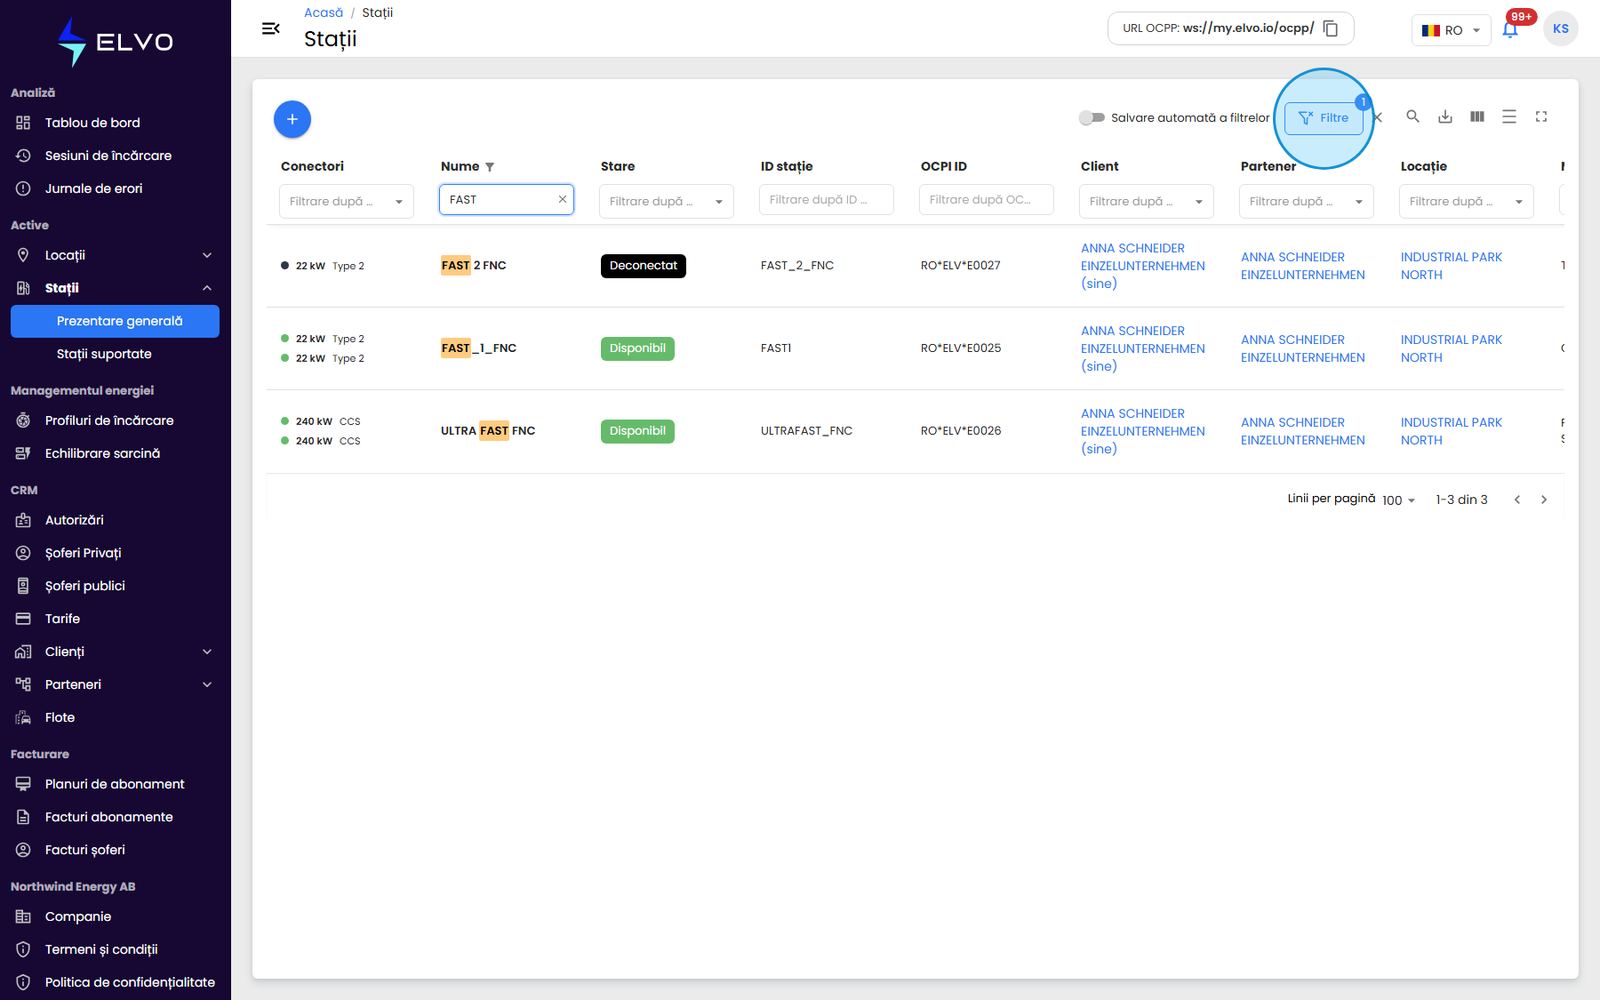Open Partener filter dropdown

pos(1306,201)
